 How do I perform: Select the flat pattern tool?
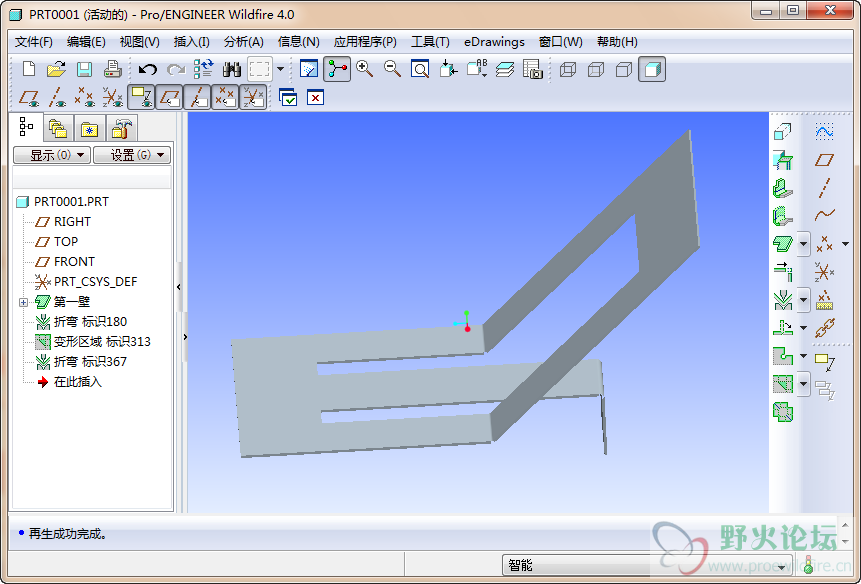pos(782,412)
